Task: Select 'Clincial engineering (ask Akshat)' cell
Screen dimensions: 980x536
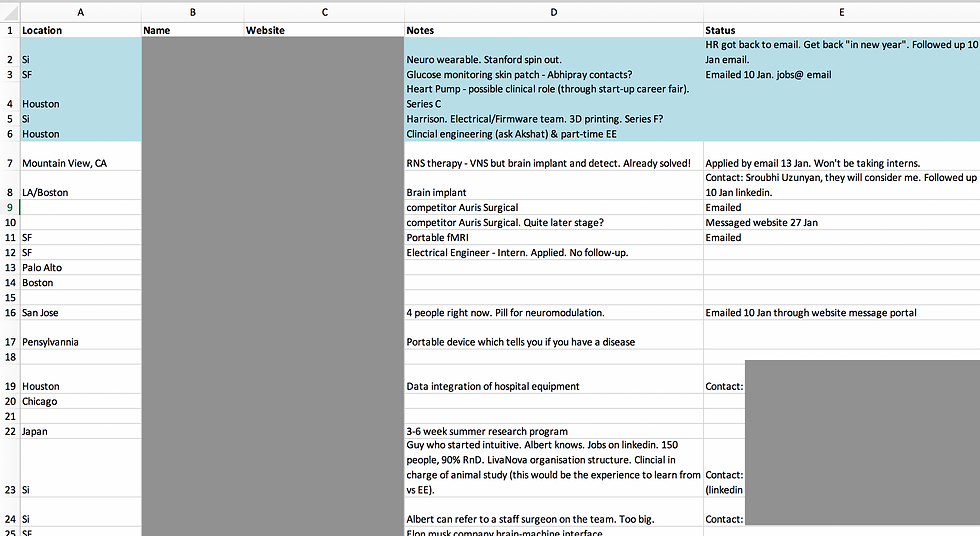Action: click(554, 134)
